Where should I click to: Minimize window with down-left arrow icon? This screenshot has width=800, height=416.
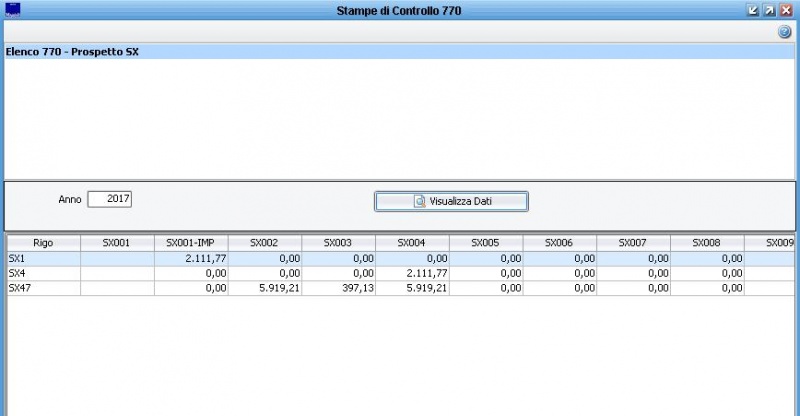(x=753, y=10)
